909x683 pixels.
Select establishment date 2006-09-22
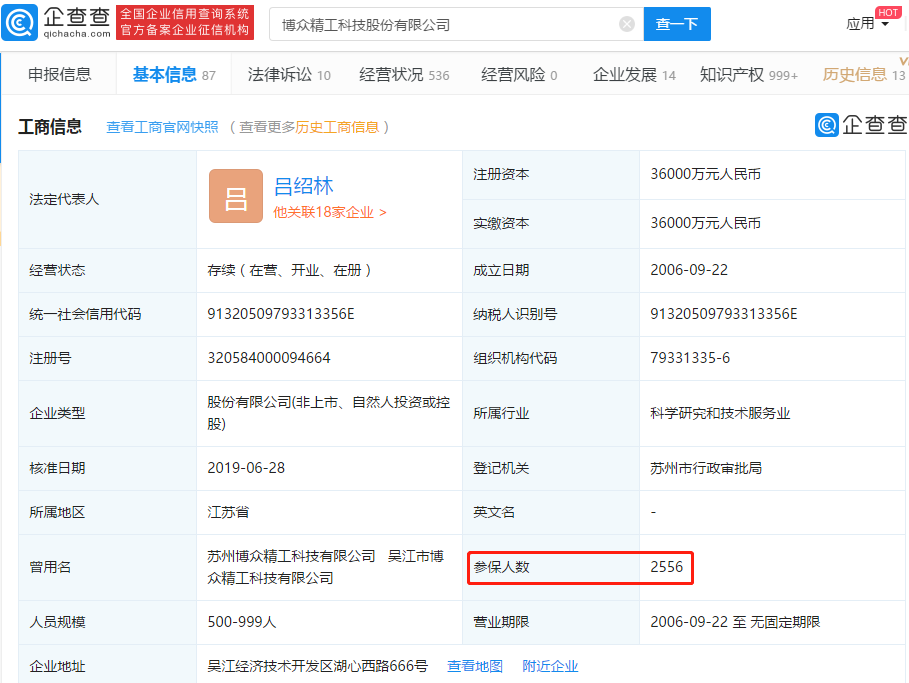pyautogui.click(x=689, y=270)
